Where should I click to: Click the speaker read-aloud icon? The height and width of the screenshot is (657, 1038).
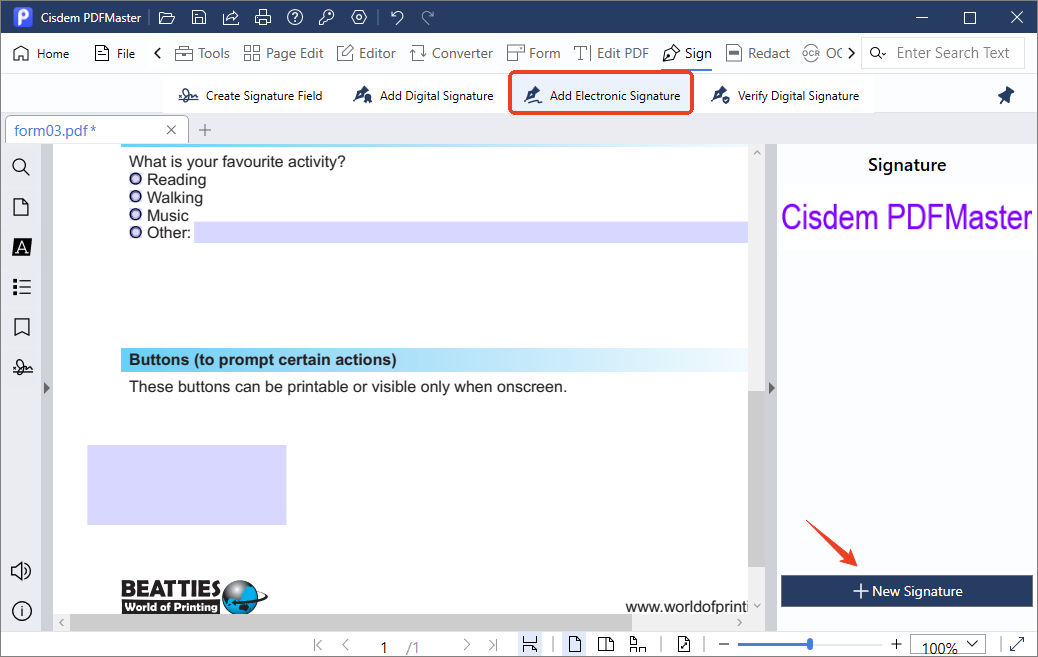[x=21, y=571]
